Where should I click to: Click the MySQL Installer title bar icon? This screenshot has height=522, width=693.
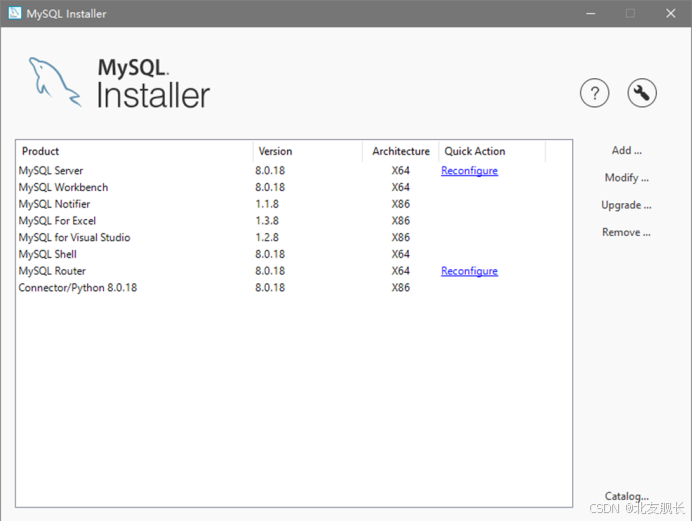(x=15, y=13)
